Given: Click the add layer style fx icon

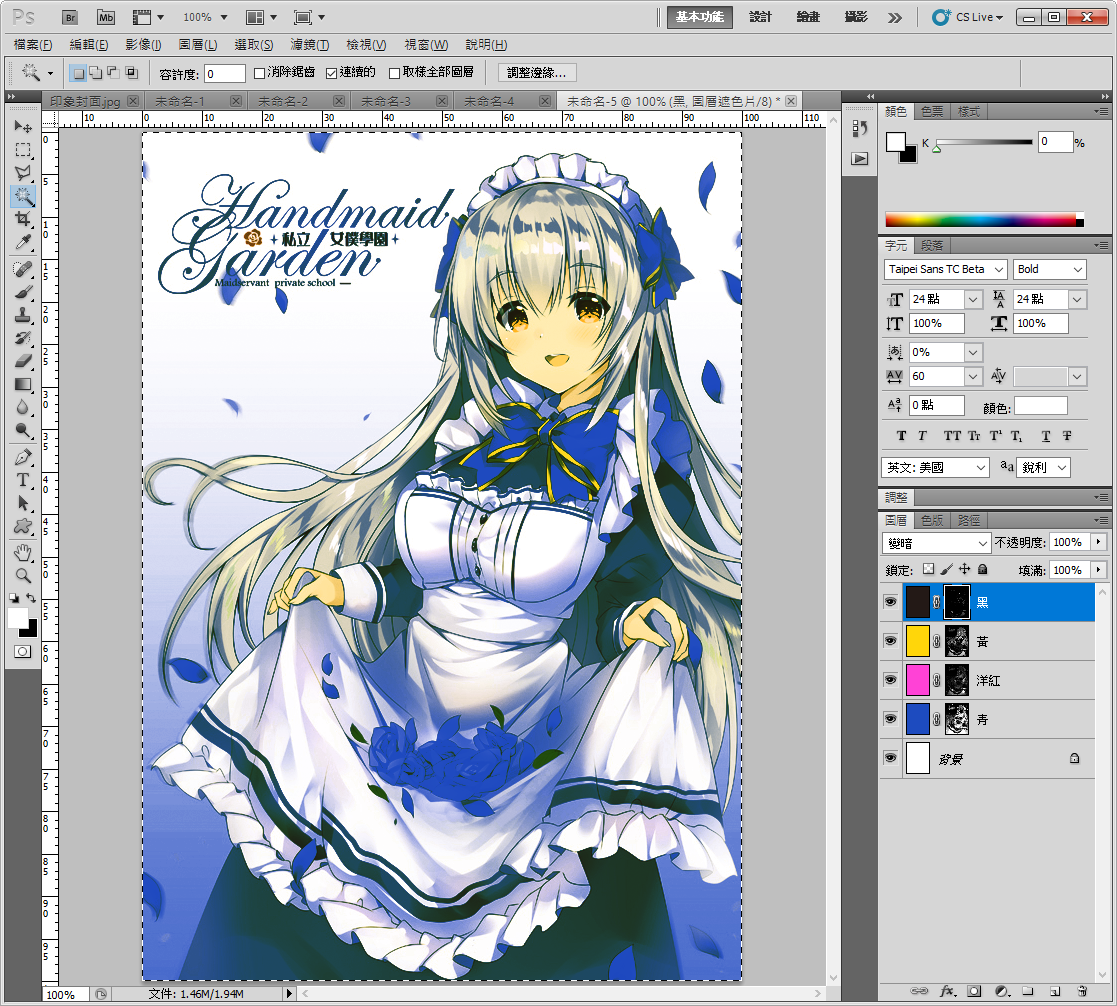Looking at the screenshot, I should (x=947, y=990).
